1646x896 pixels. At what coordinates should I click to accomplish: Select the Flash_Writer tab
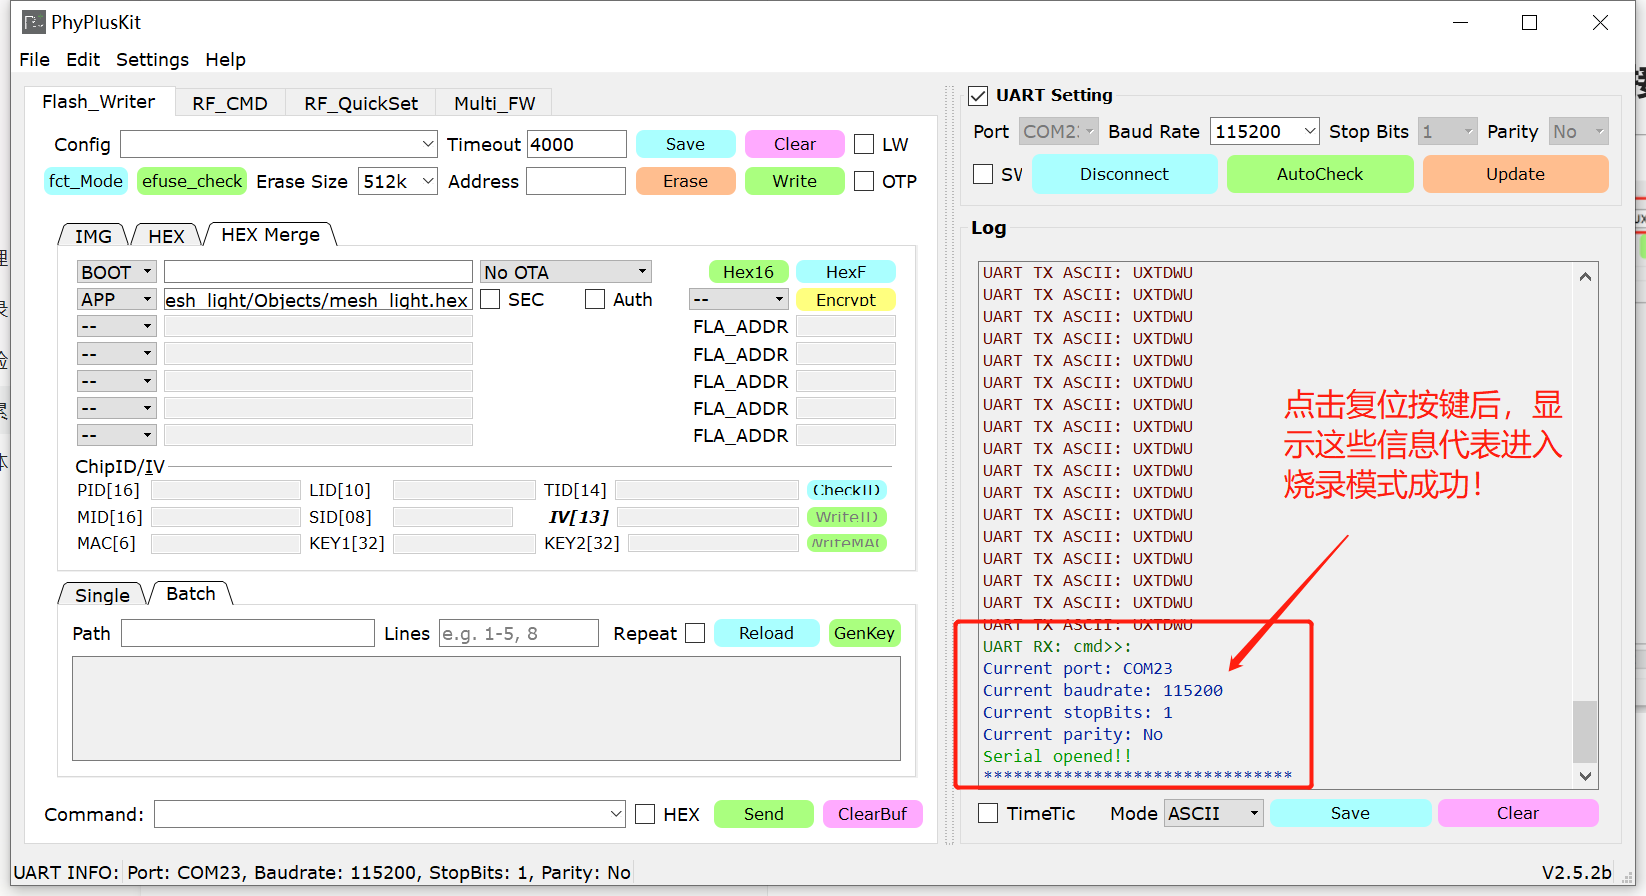click(x=99, y=102)
